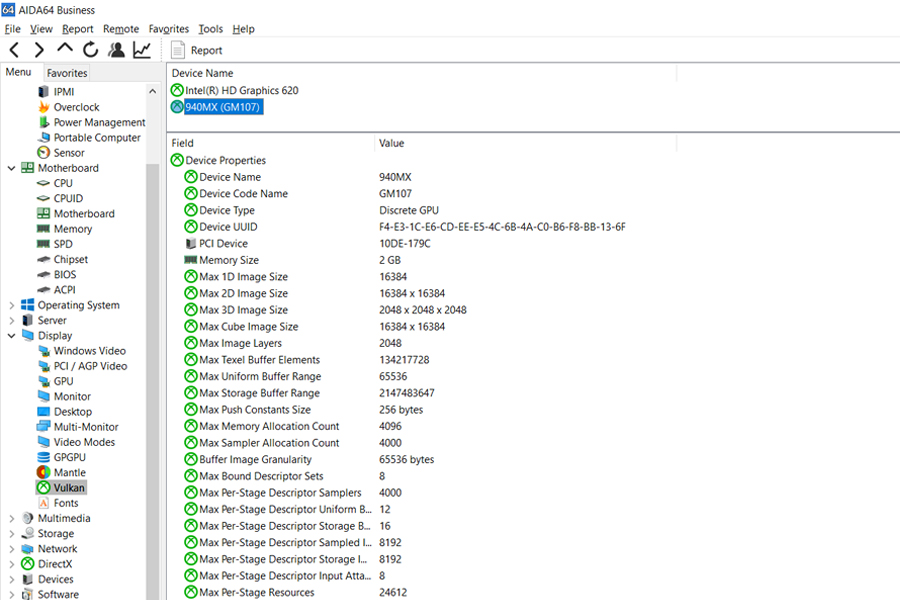Open the GPGPU item

point(69,458)
